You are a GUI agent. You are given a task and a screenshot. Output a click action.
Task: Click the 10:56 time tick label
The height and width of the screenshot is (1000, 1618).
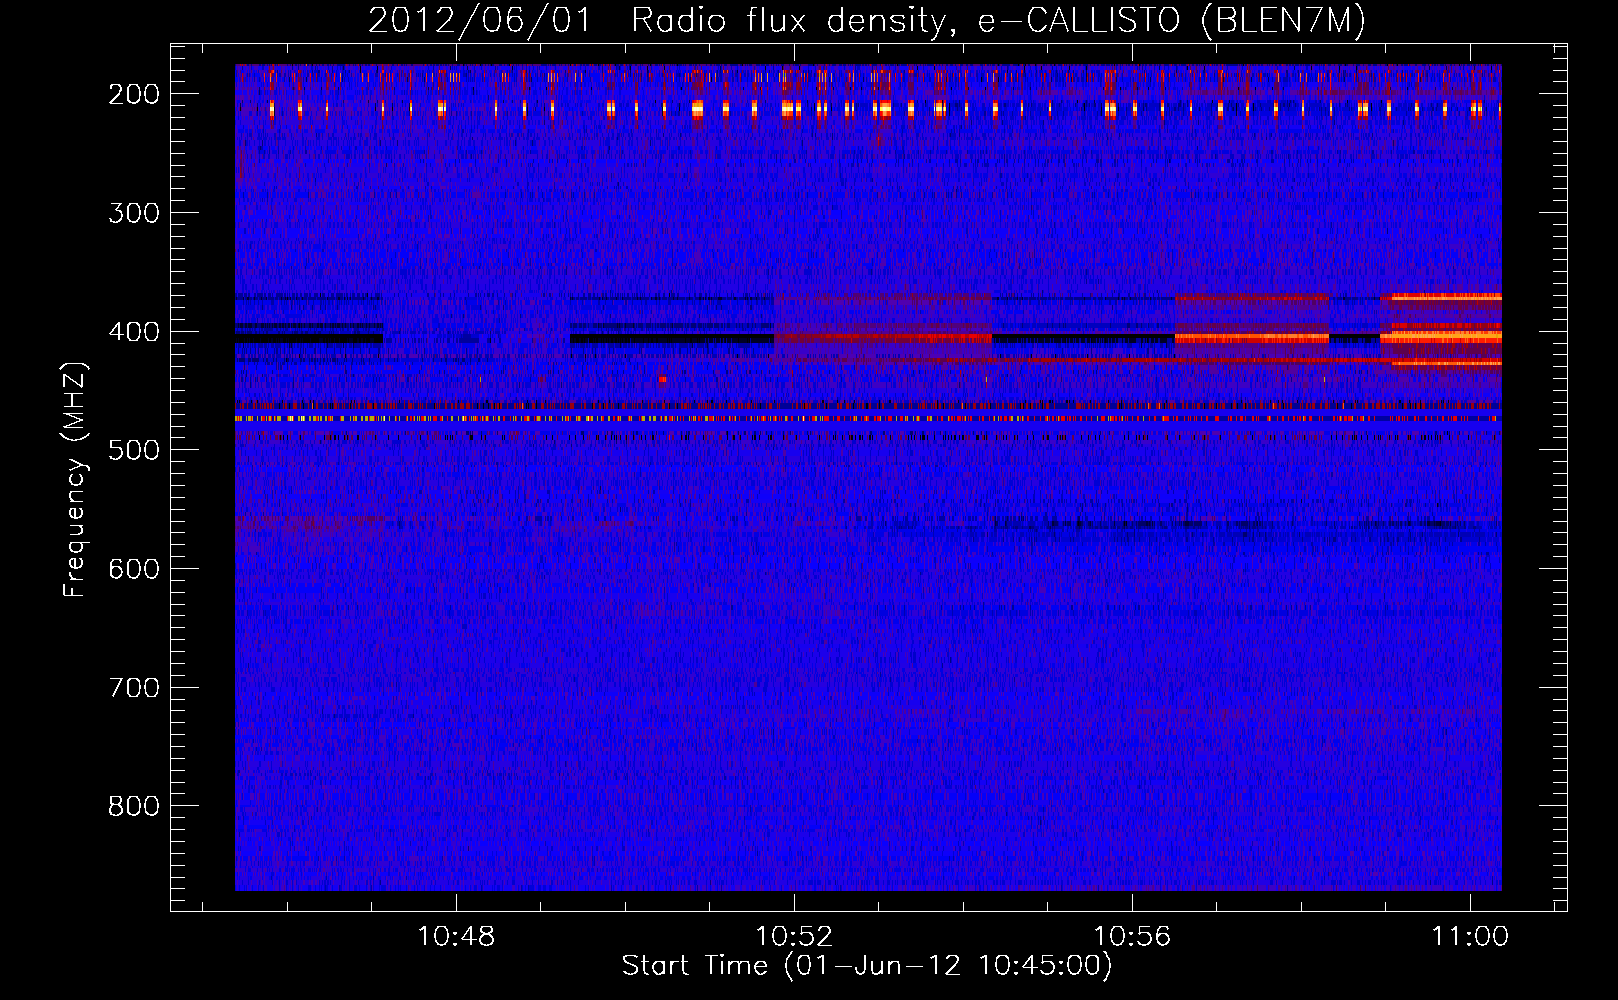[x=1132, y=937]
